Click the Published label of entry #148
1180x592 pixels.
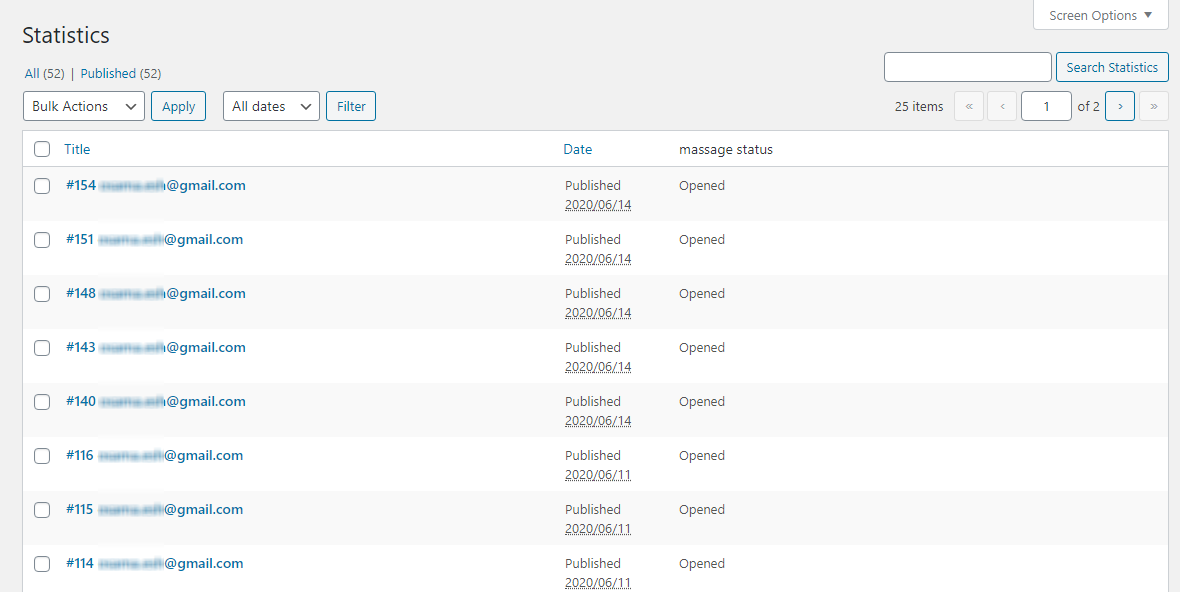593,293
